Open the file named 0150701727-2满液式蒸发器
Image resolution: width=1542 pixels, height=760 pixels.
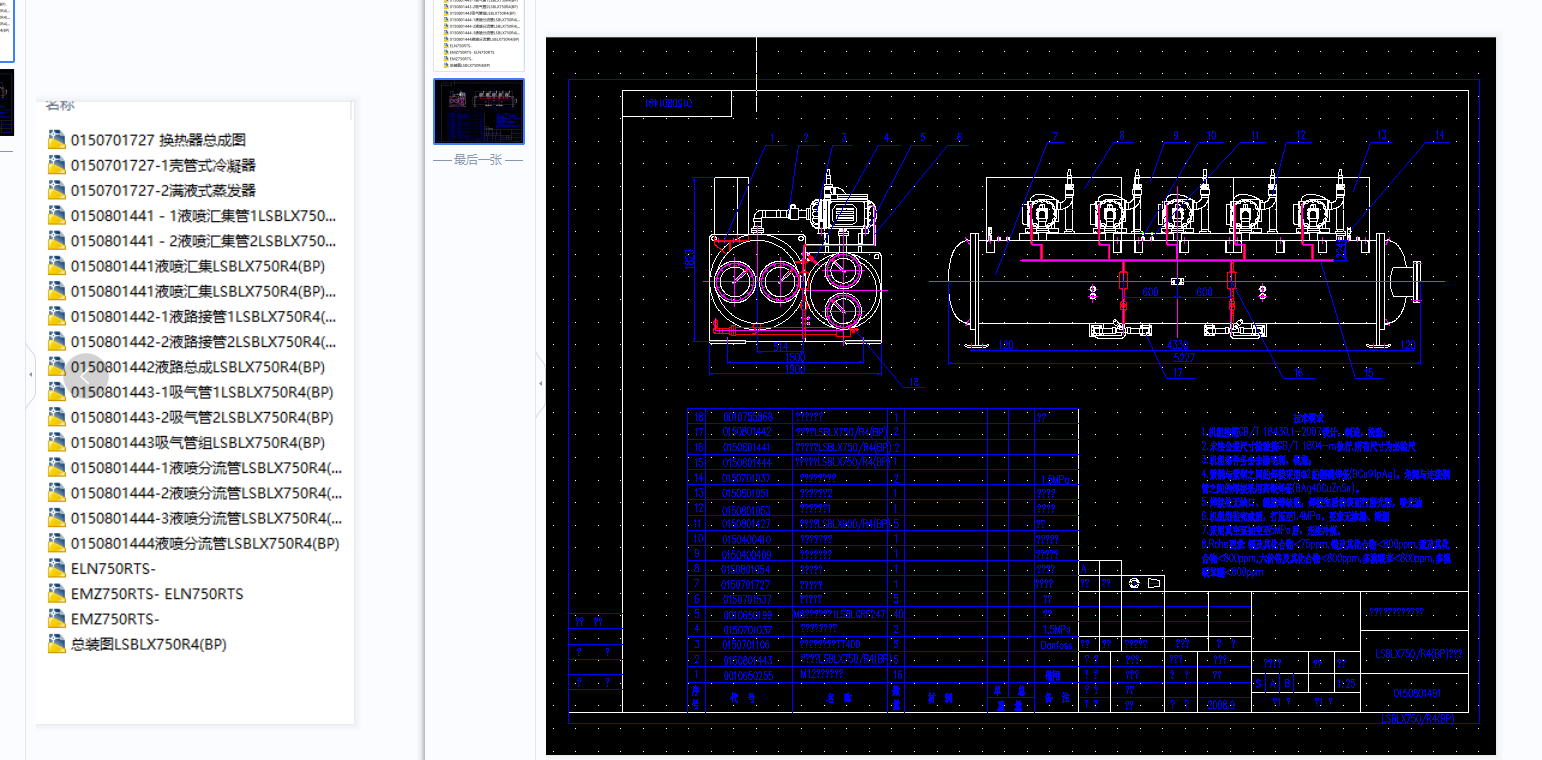point(163,191)
